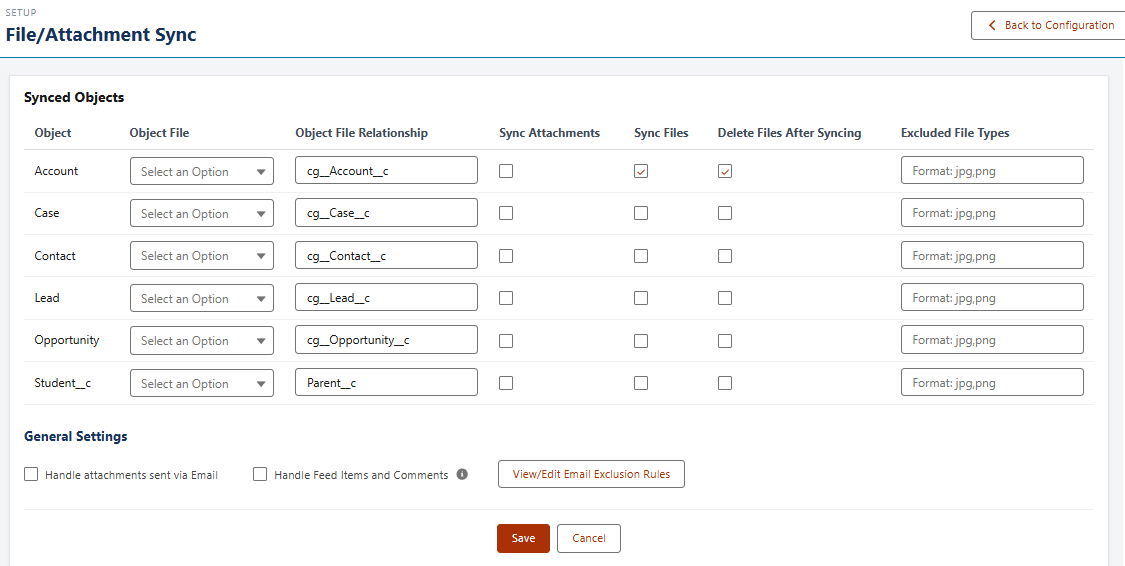Uncheck Delete Files After Syncing for Account

tap(725, 171)
